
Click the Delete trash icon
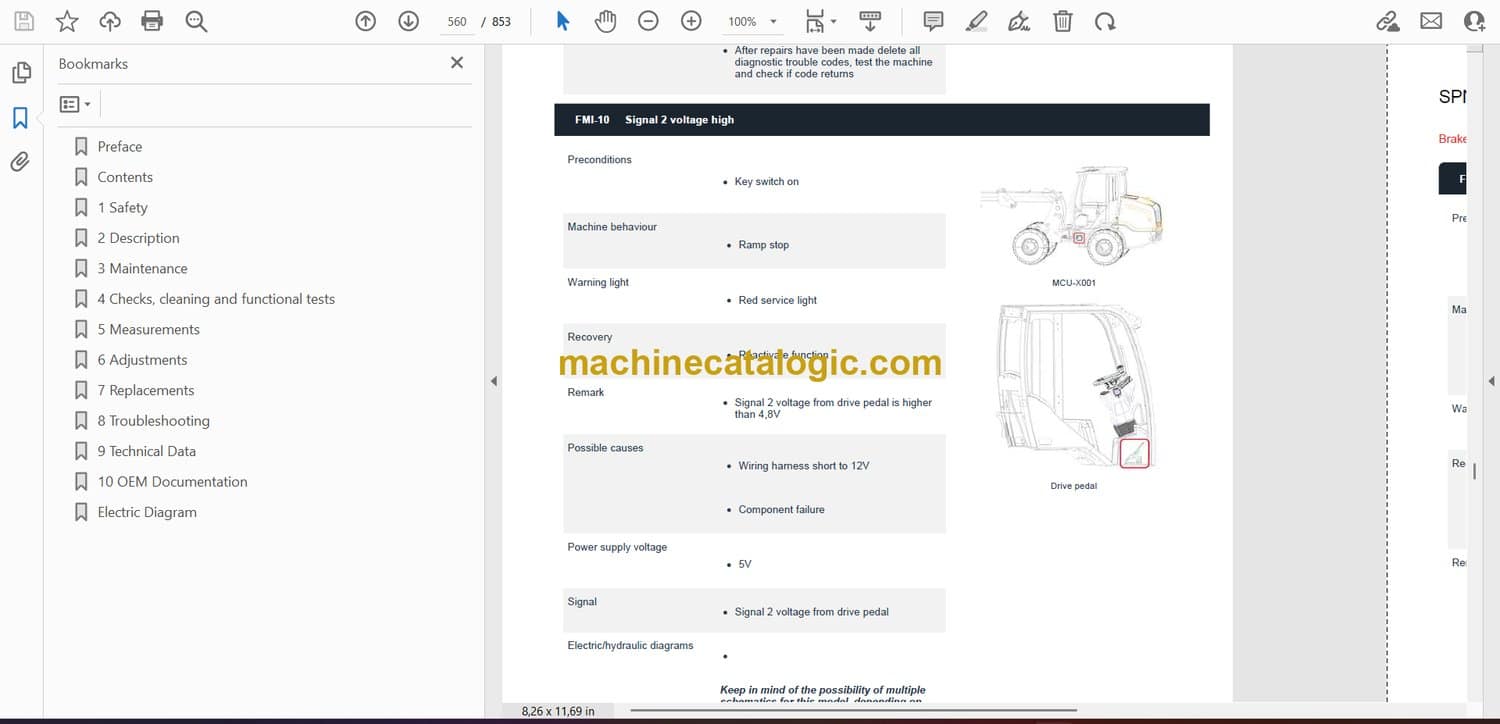1063,21
